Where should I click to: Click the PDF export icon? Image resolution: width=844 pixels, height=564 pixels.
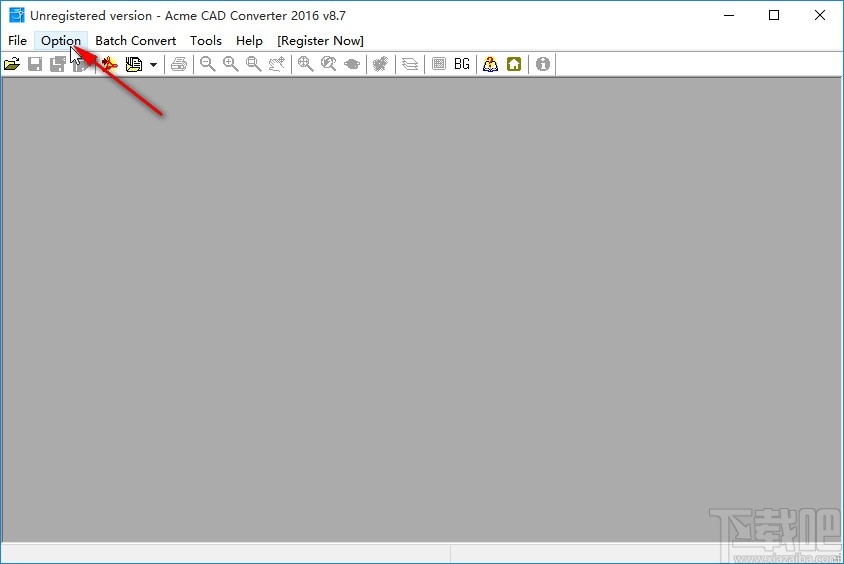tap(110, 64)
